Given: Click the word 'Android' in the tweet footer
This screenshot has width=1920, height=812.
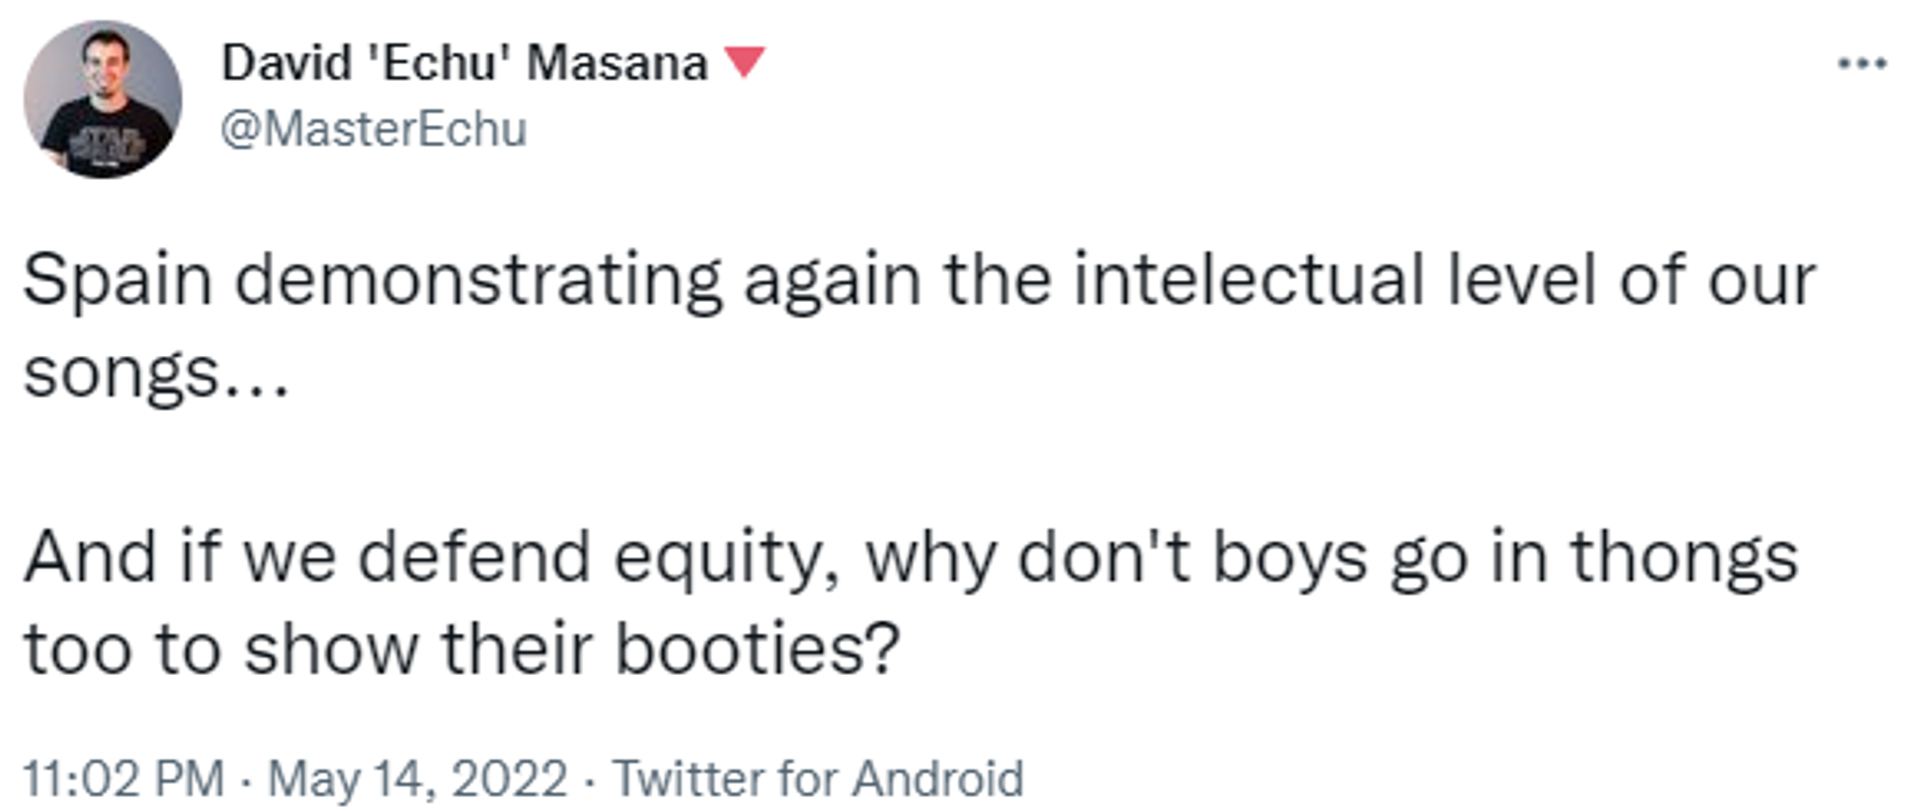Looking at the screenshot, I should pos(938,778).
